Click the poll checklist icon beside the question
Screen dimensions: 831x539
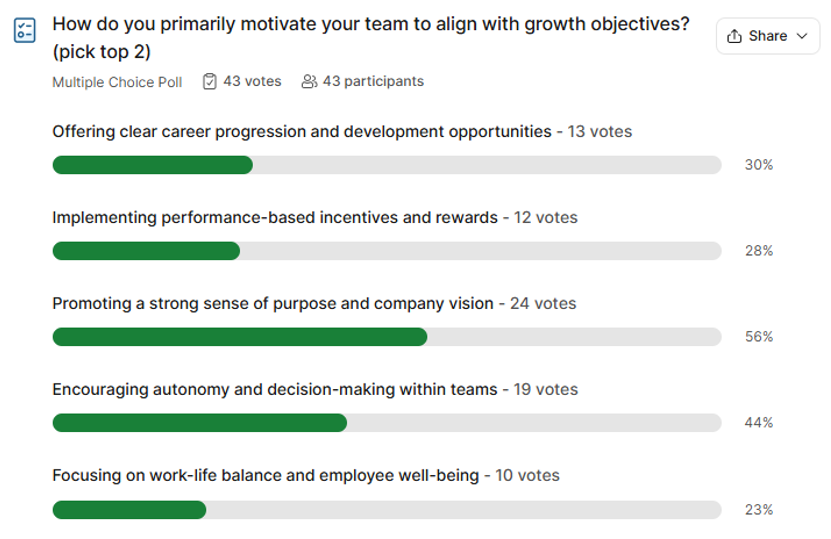[x=25, y=30]
